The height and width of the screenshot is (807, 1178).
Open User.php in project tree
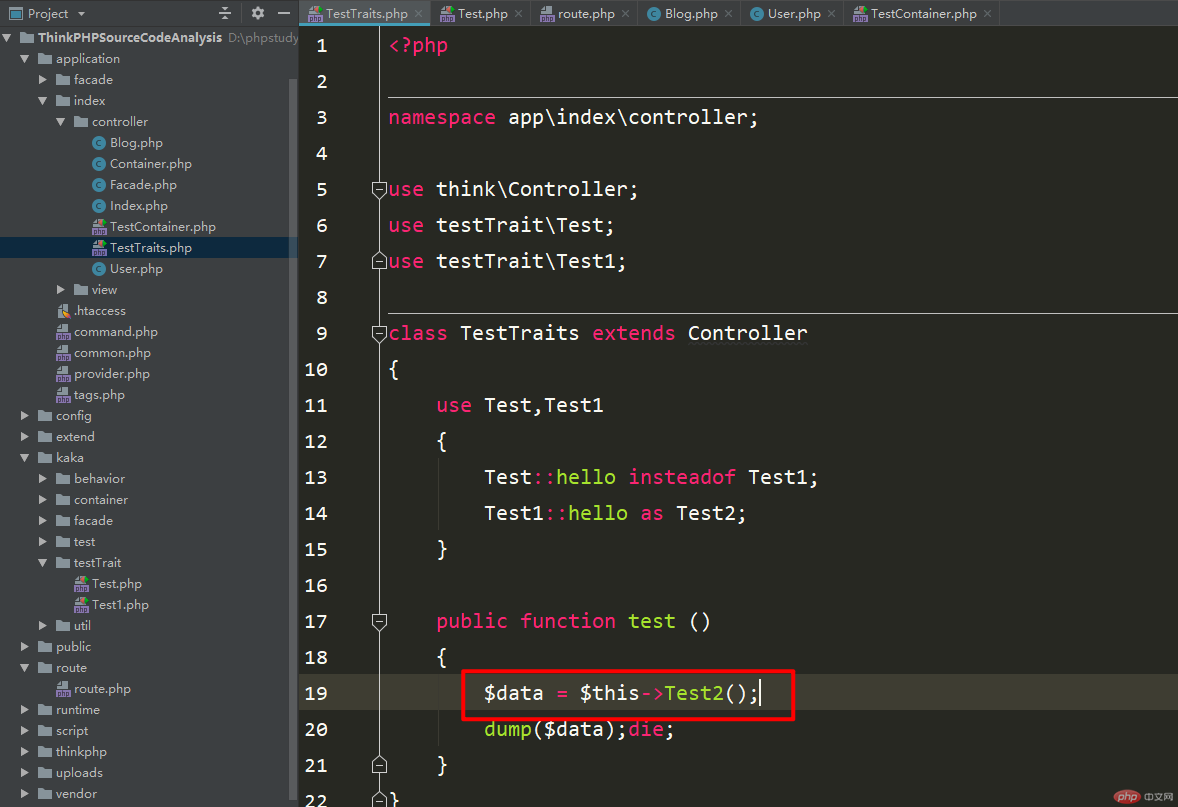(136, 269)
